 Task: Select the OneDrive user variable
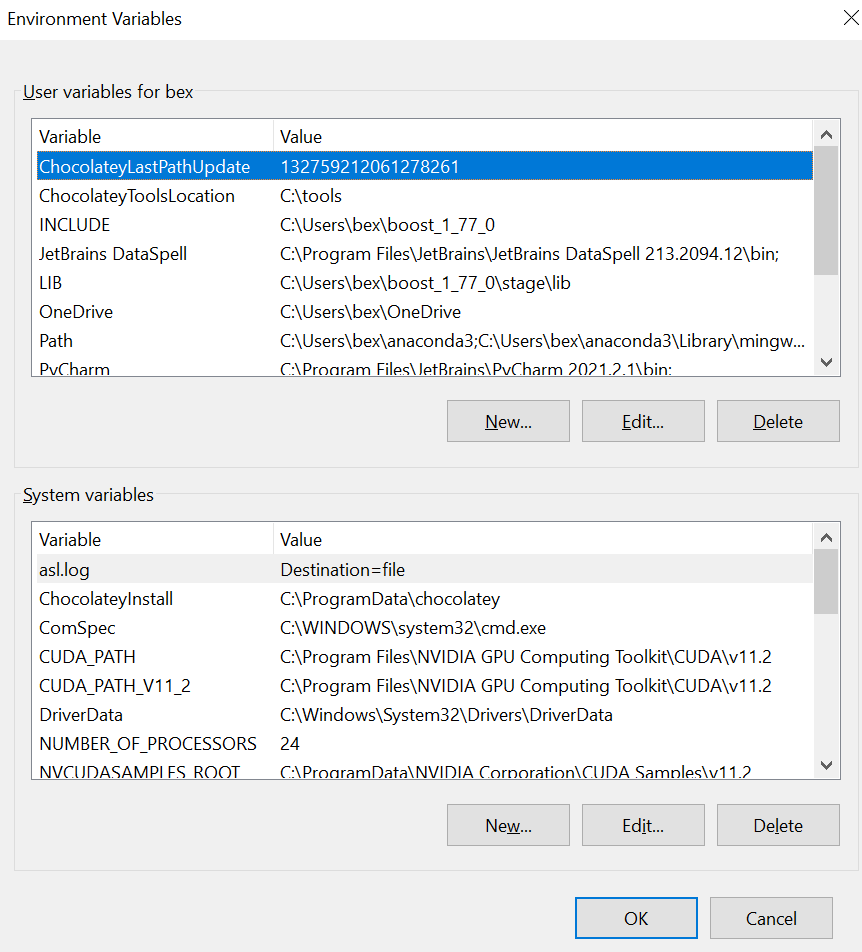pyautogui.click(x=150, y=311)
